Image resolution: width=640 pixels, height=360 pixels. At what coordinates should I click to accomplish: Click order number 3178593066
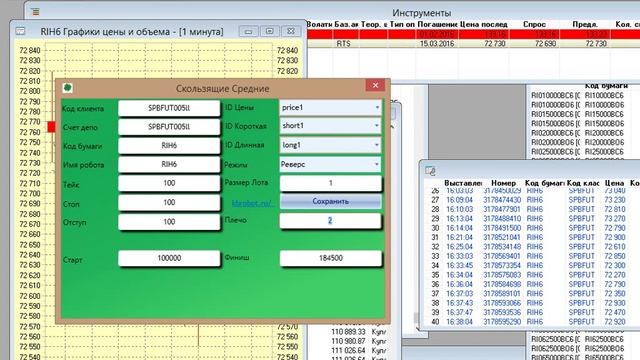[502, 303]
